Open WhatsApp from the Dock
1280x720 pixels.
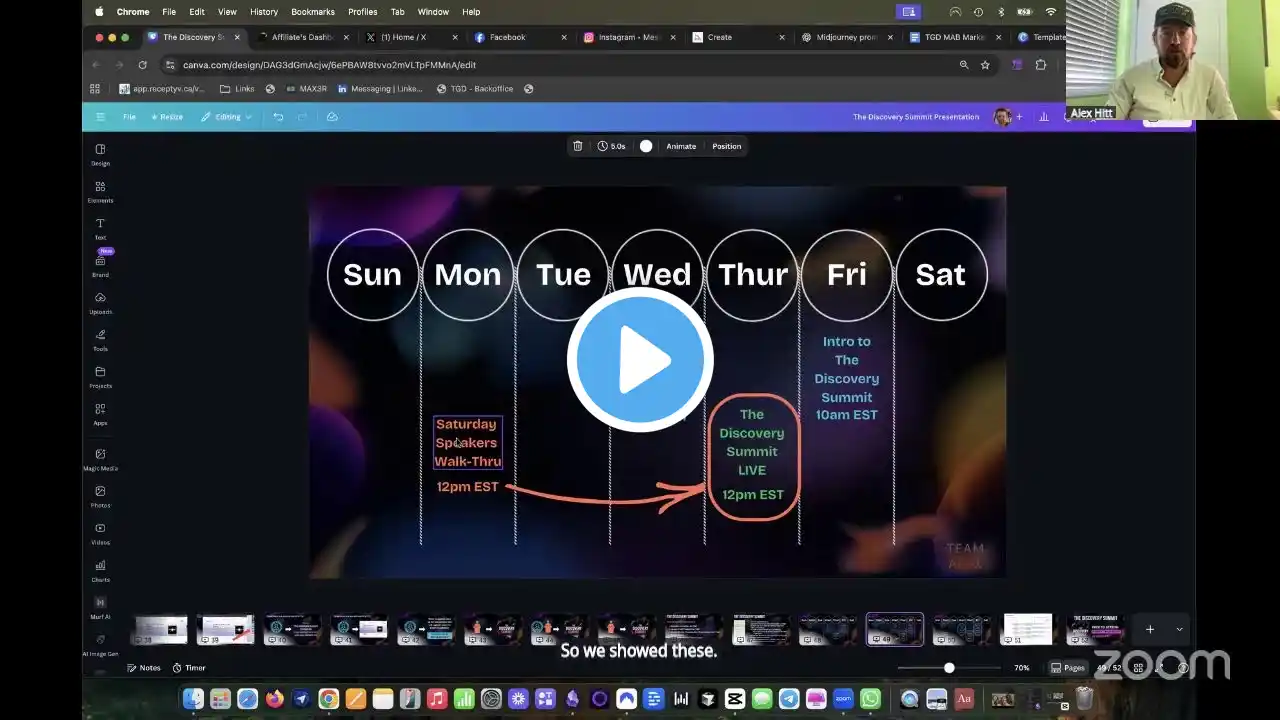pyautogui.click(x=870, y=699)
